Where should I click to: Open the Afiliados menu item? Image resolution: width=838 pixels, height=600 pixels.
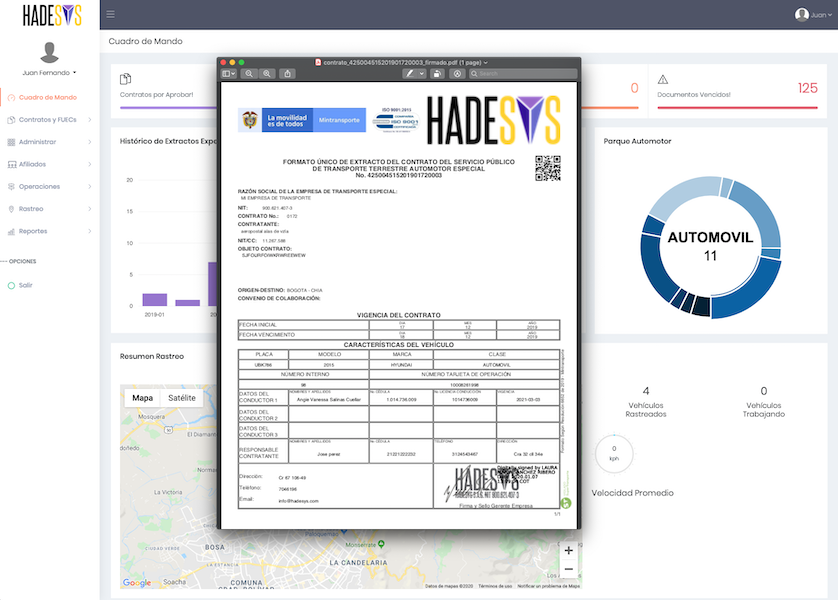32,165
